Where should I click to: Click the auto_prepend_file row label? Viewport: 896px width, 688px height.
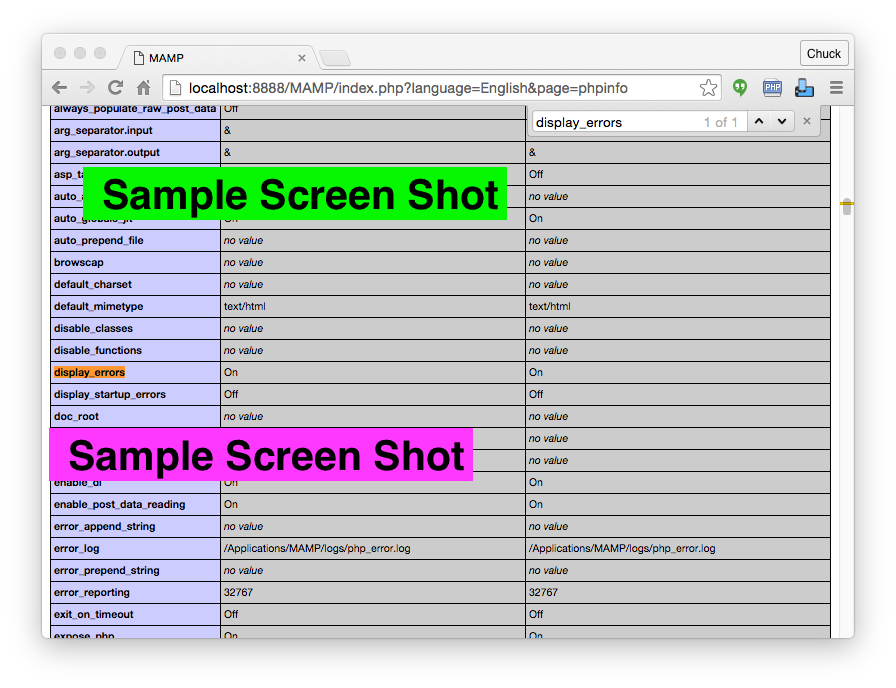98,241
